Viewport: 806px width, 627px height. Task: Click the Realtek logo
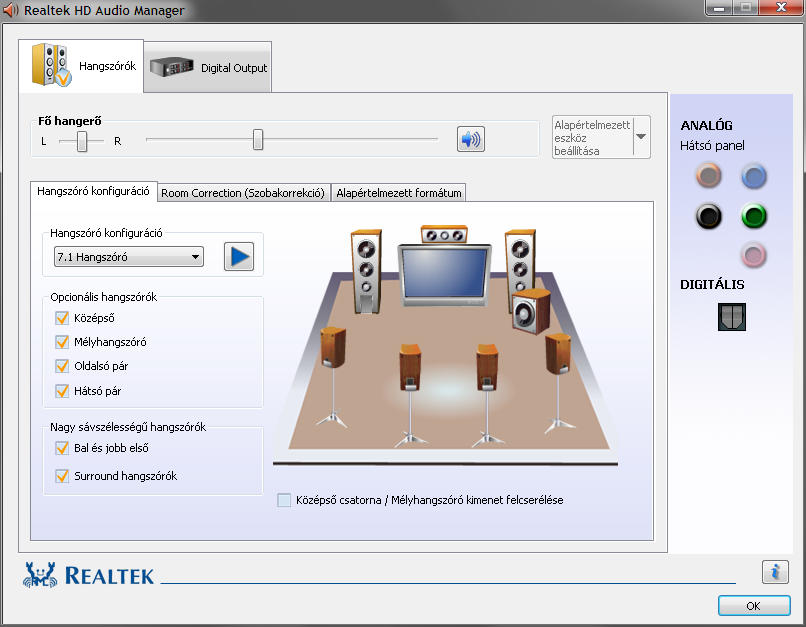(88, 575)
